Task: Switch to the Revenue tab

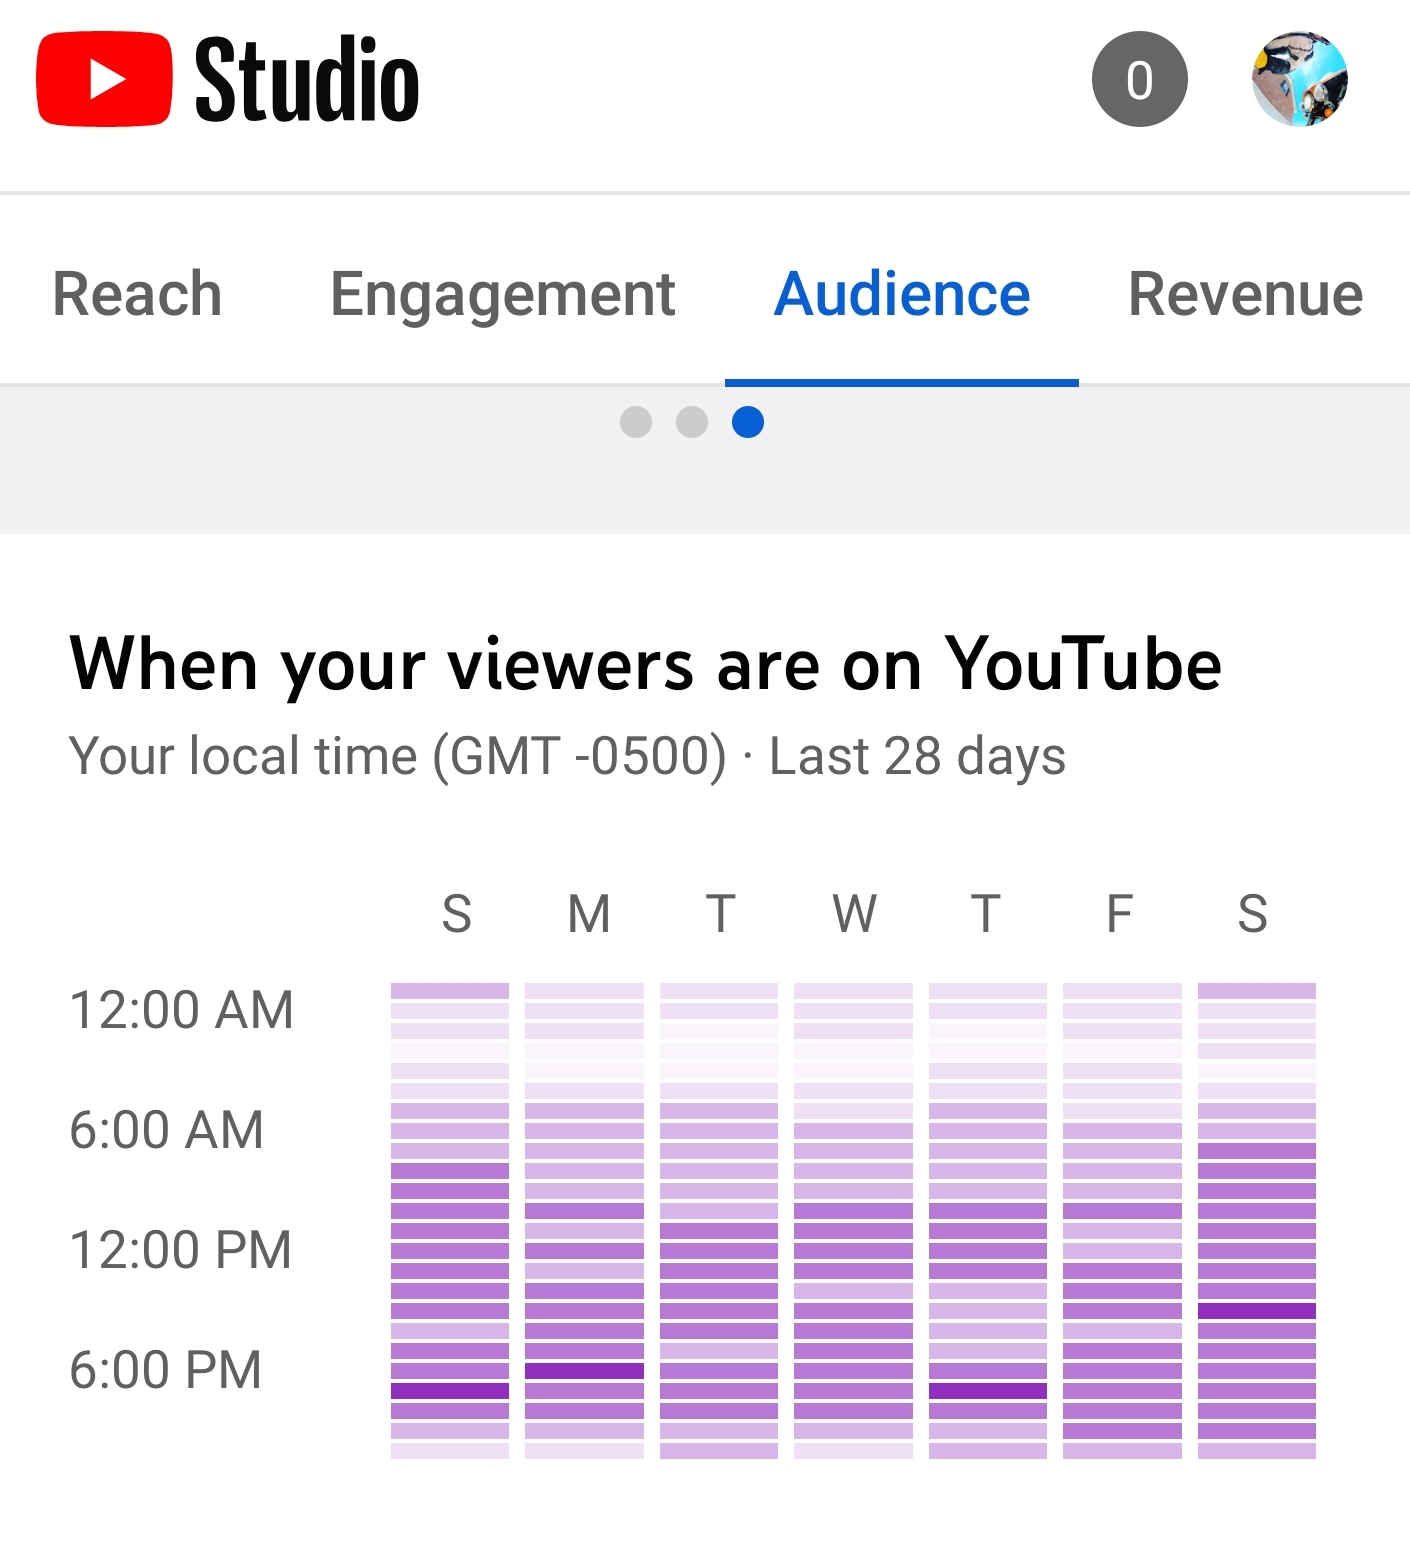Action: (1246, 294)
